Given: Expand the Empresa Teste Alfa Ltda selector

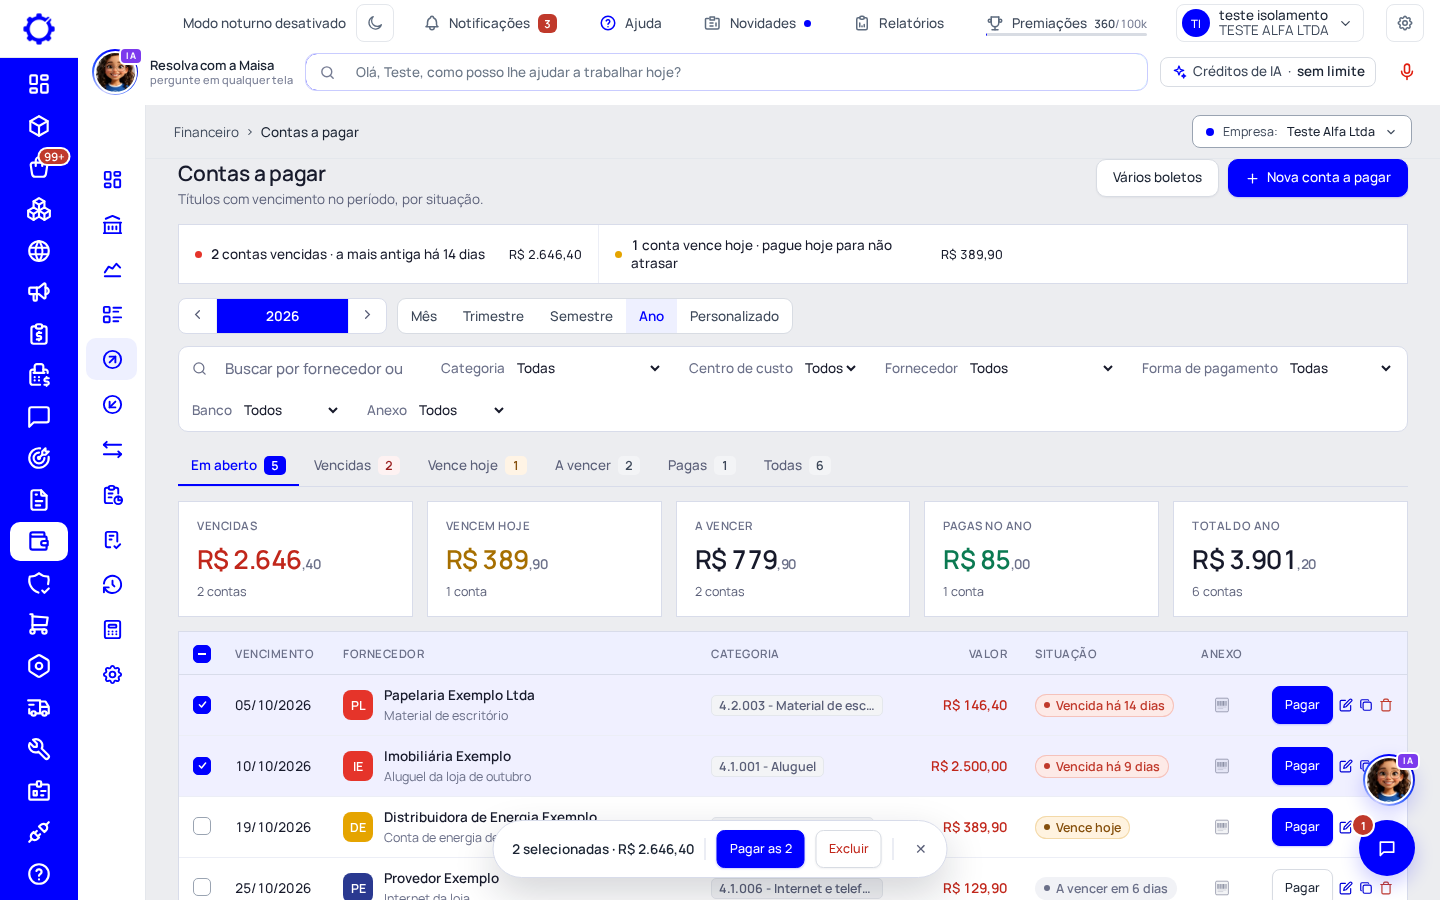Looking at the screenshot, I should tap(1301, 132).
